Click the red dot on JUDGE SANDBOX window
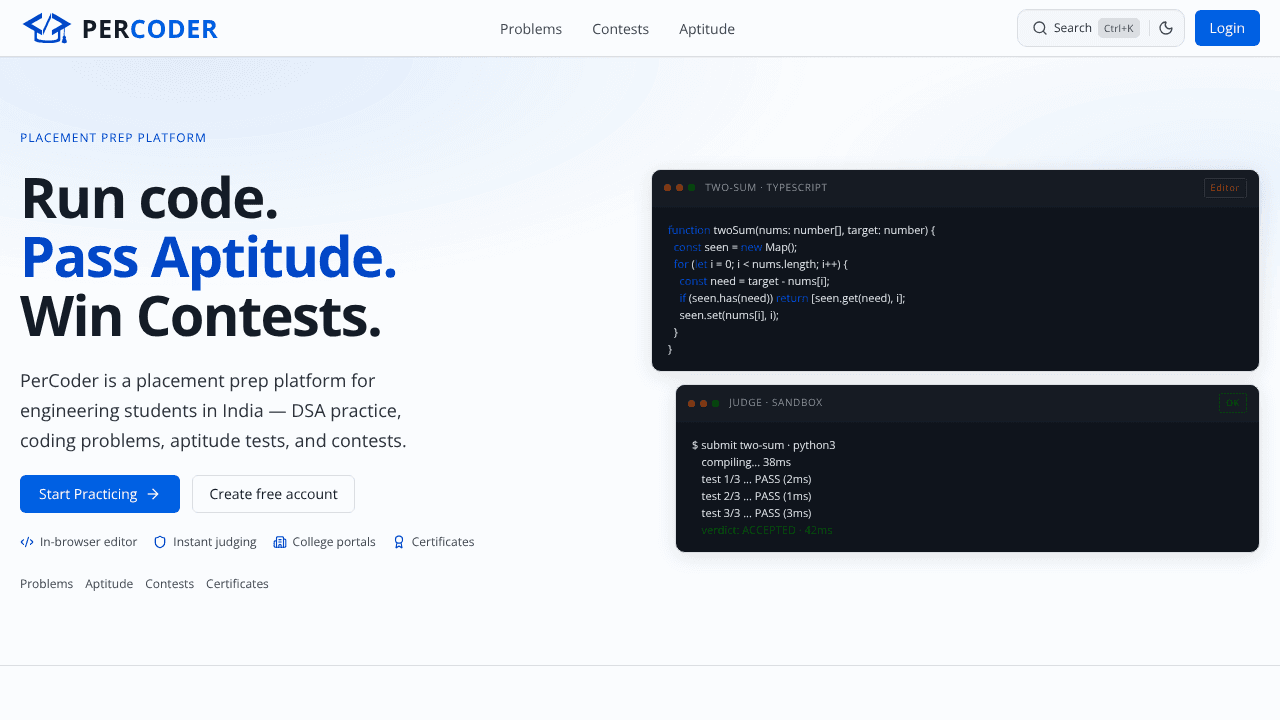 pyautogui.click(x=692, y=403)
